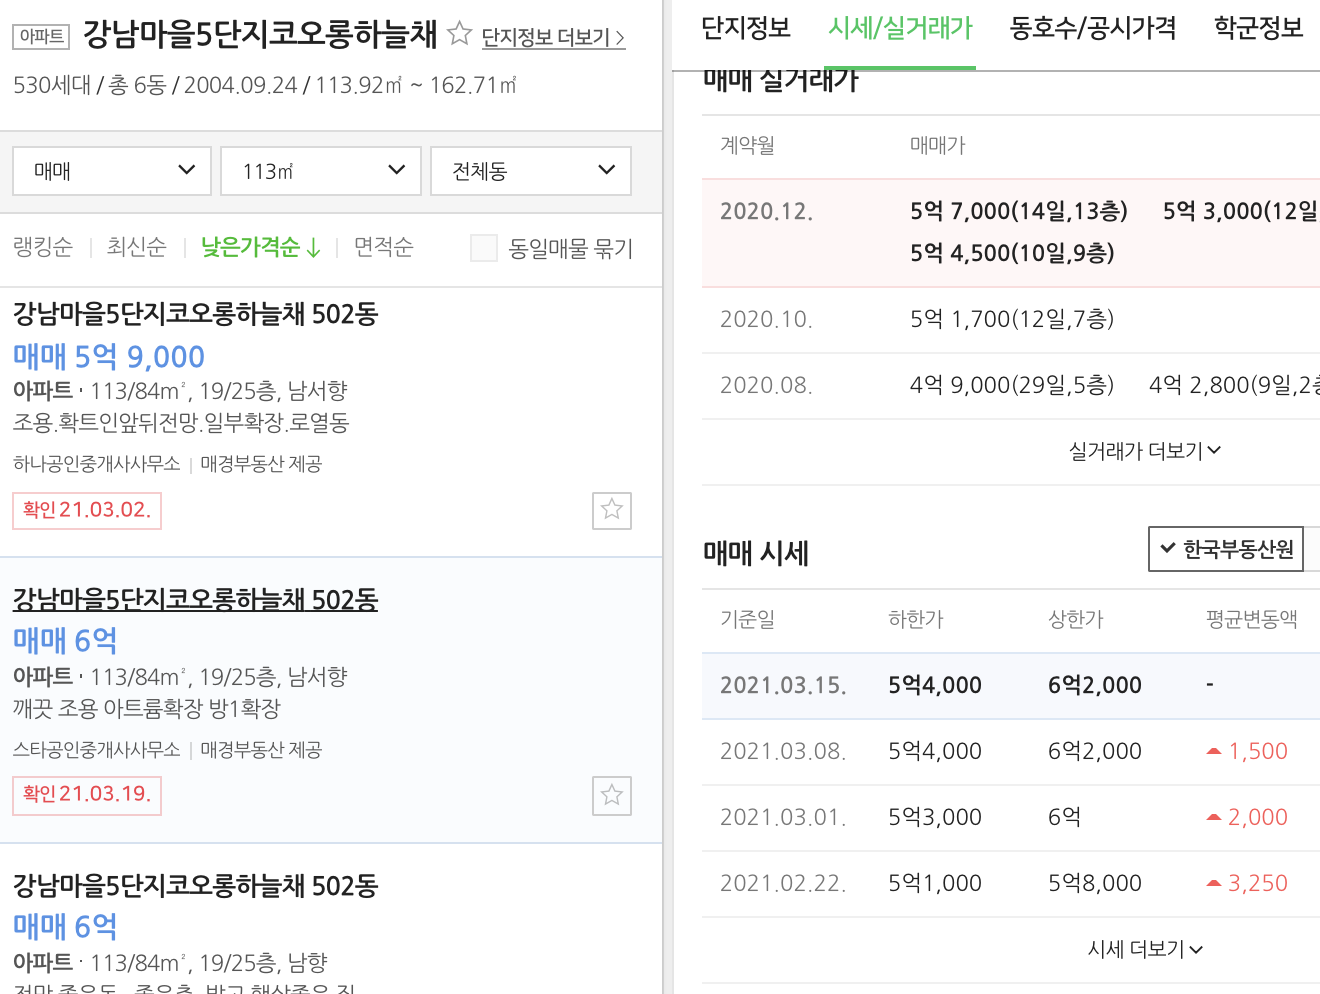Select the 2020.12. transaction row
The width and height of the screenshot is (1320, 994).
pyautogui.click(x=1011, y=233)
